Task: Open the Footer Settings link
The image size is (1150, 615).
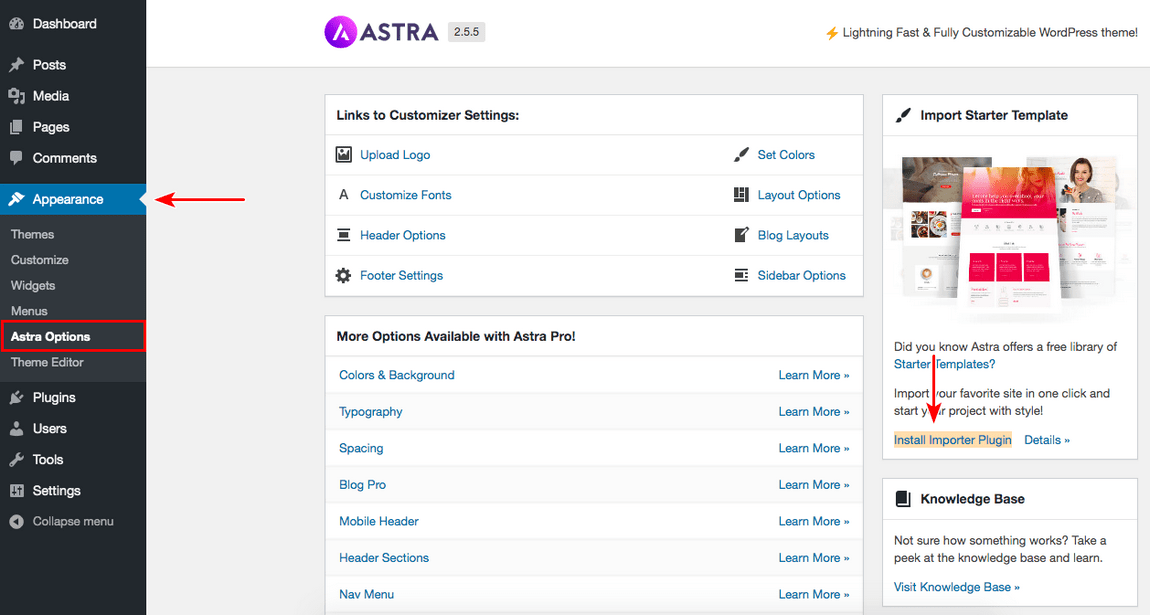Action: (401, 276)
